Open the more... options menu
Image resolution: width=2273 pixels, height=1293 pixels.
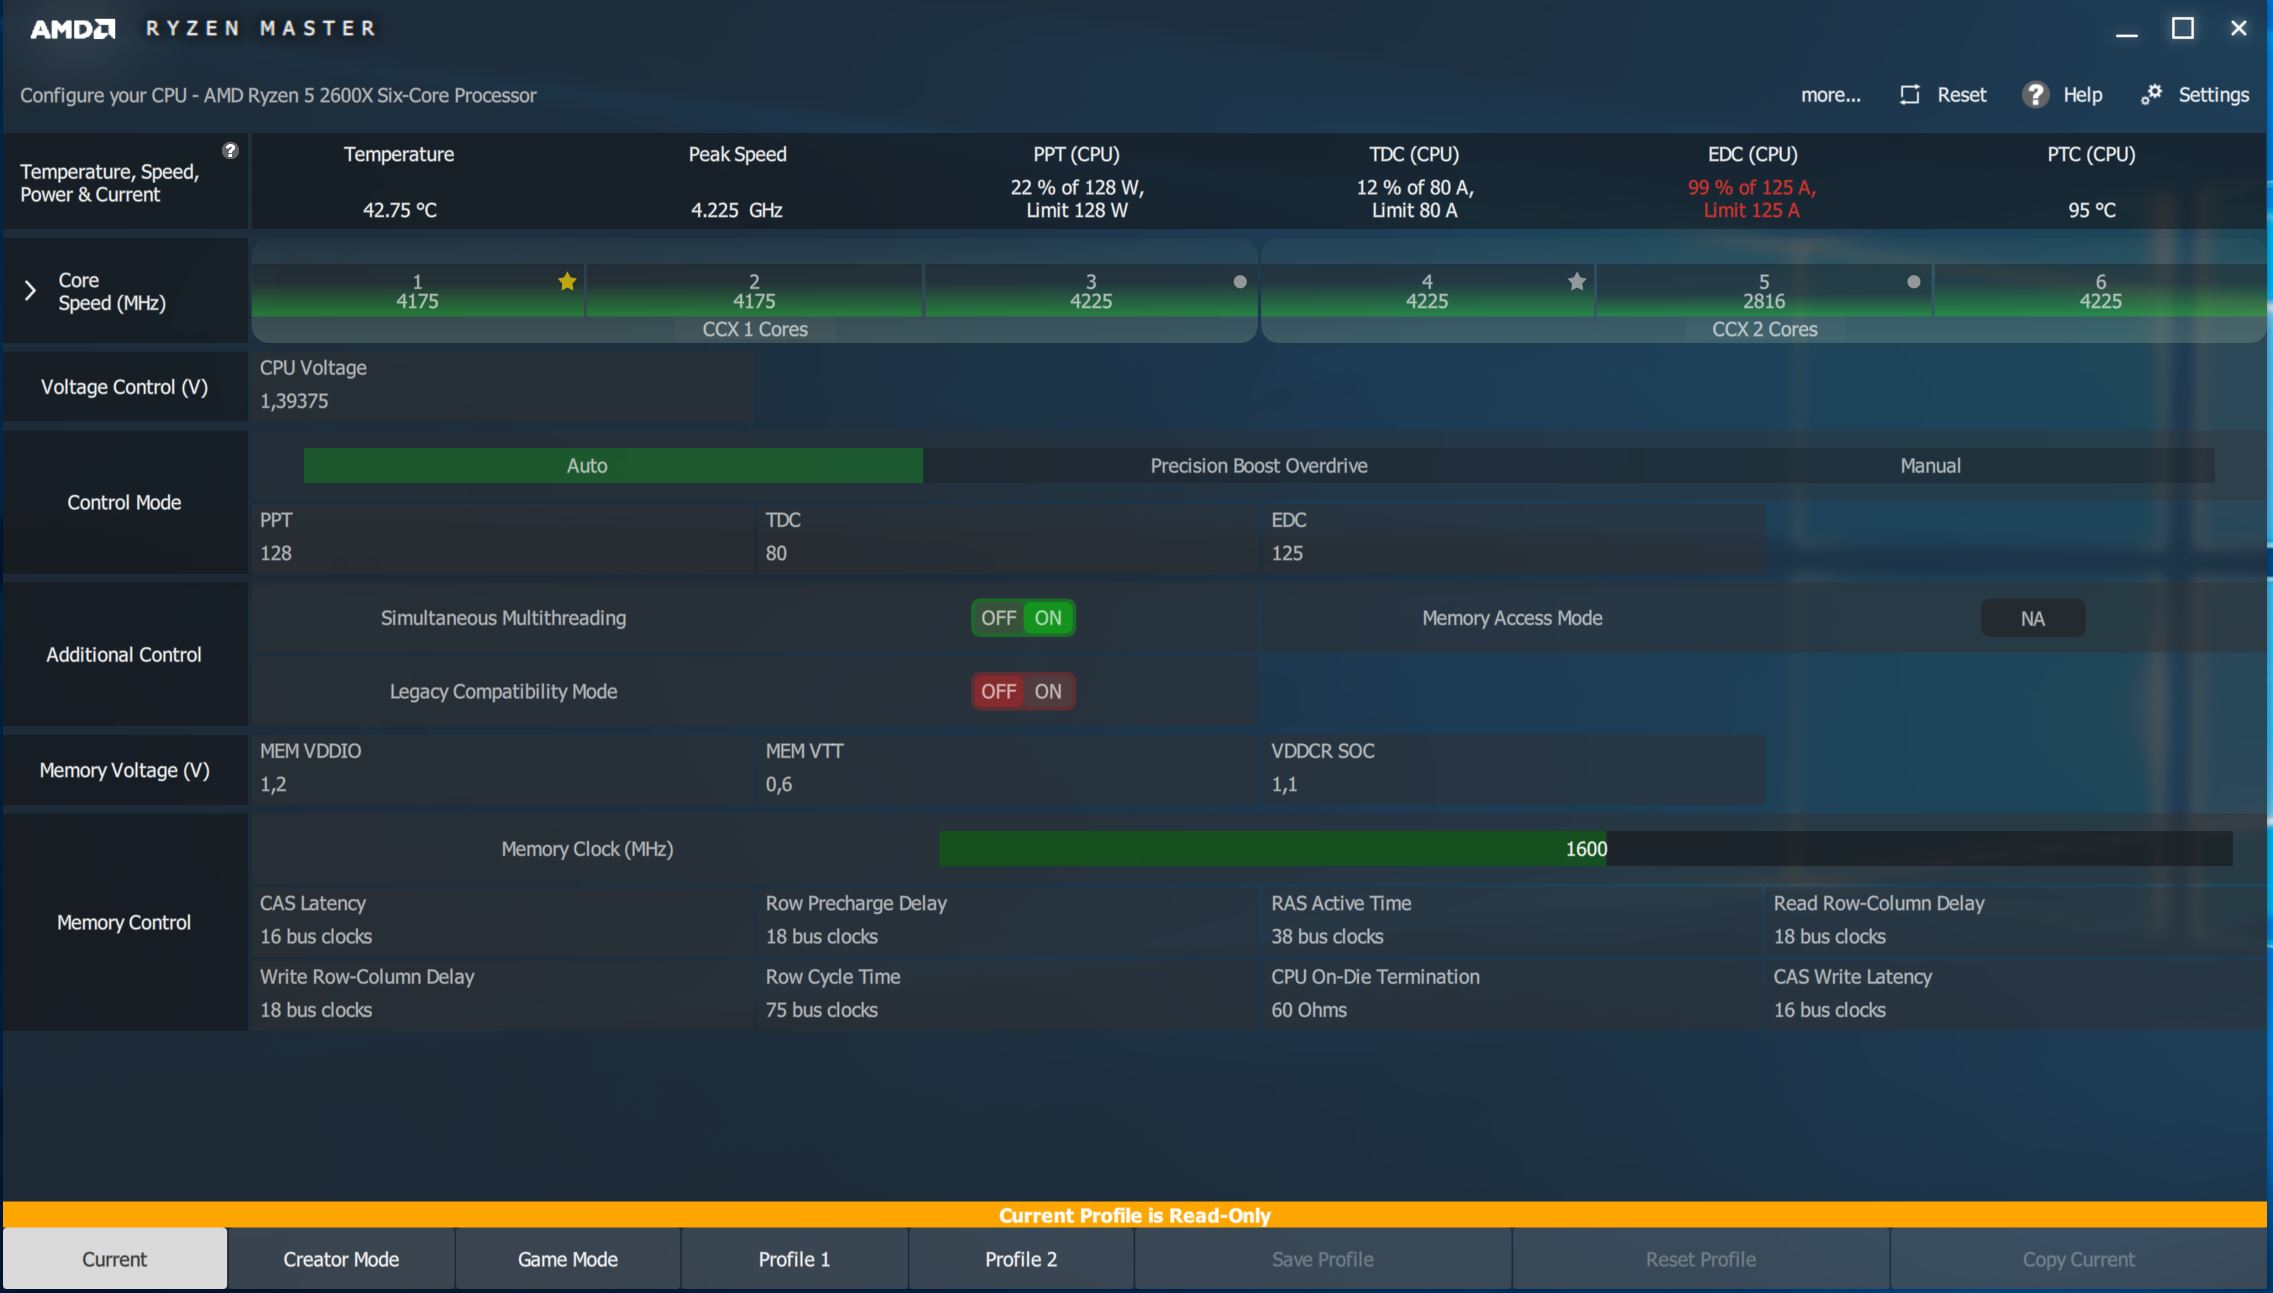(x=1830, y=95)
